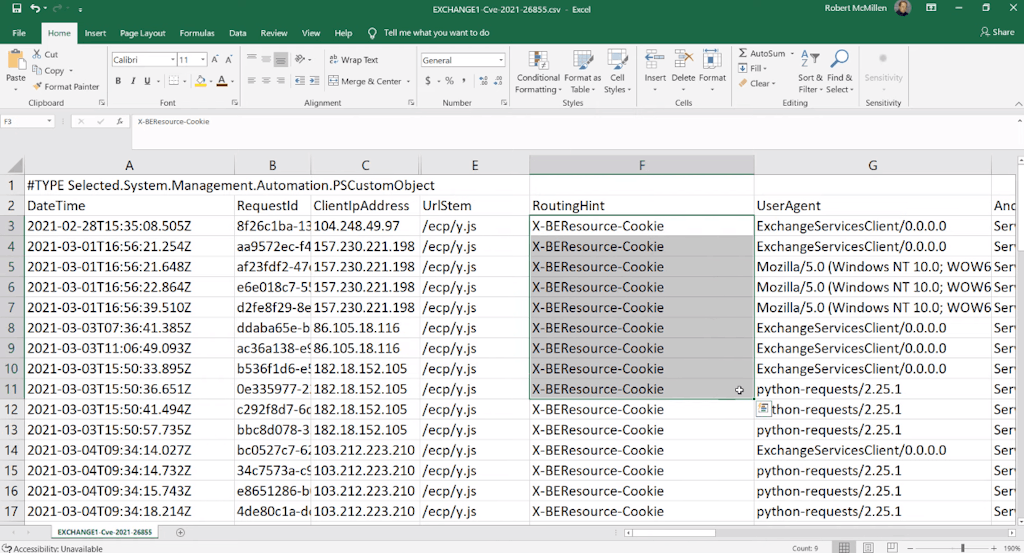
Task: Click the Name Box showing F3
Action: click(x=27, y=121)
